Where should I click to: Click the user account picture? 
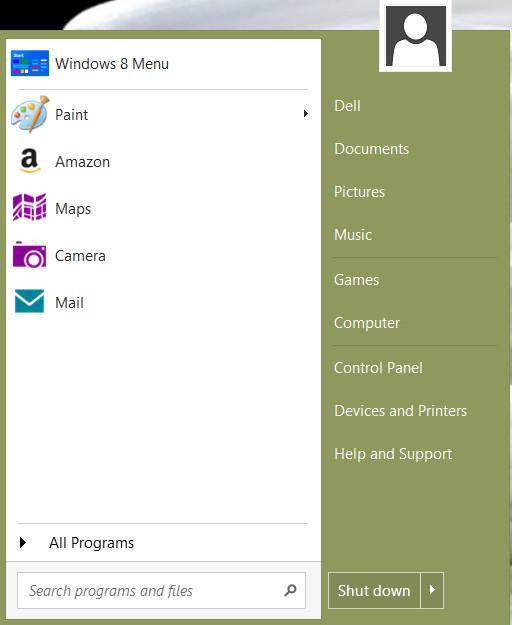pos(416,36)
